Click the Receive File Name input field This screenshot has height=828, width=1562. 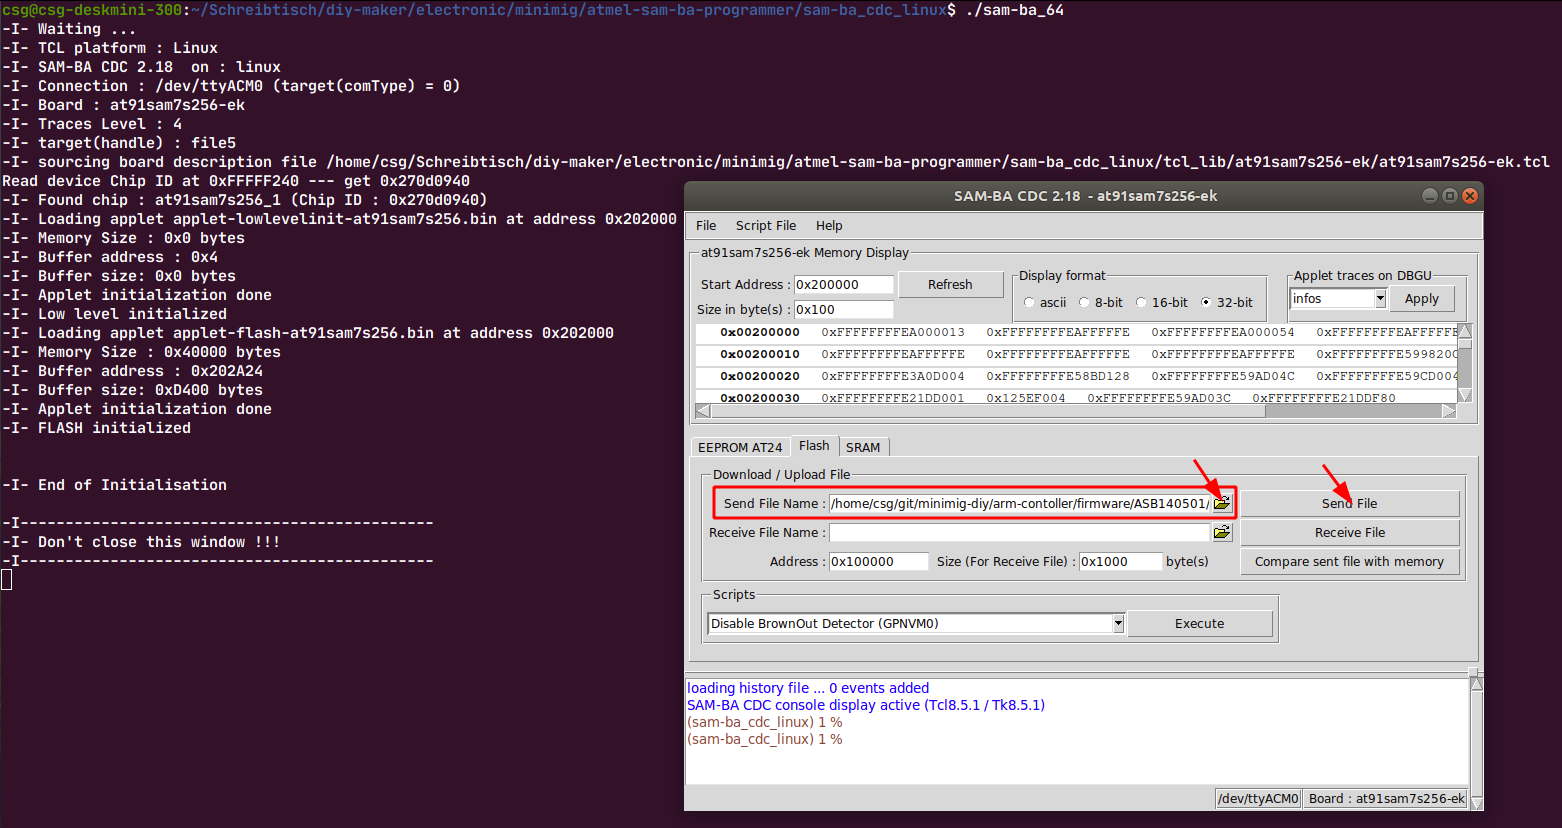pos(1019,532)
